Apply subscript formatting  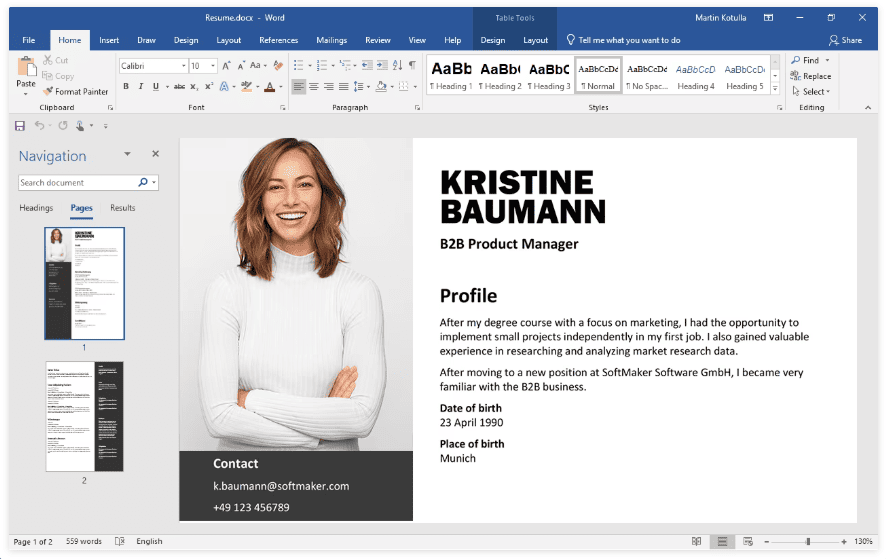[x=194, y=86]
